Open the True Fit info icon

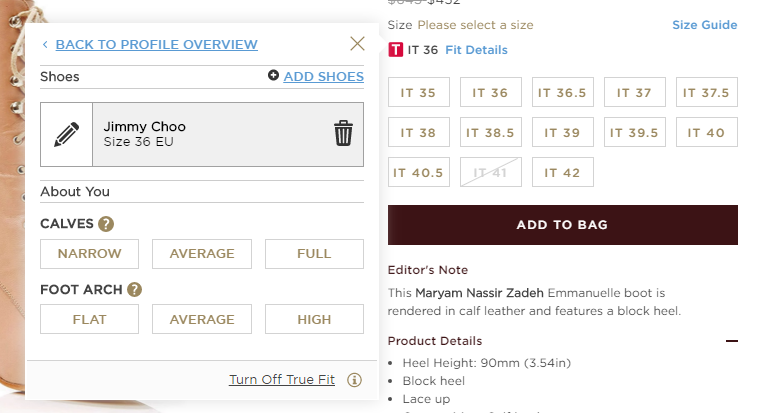coord(354,380)
